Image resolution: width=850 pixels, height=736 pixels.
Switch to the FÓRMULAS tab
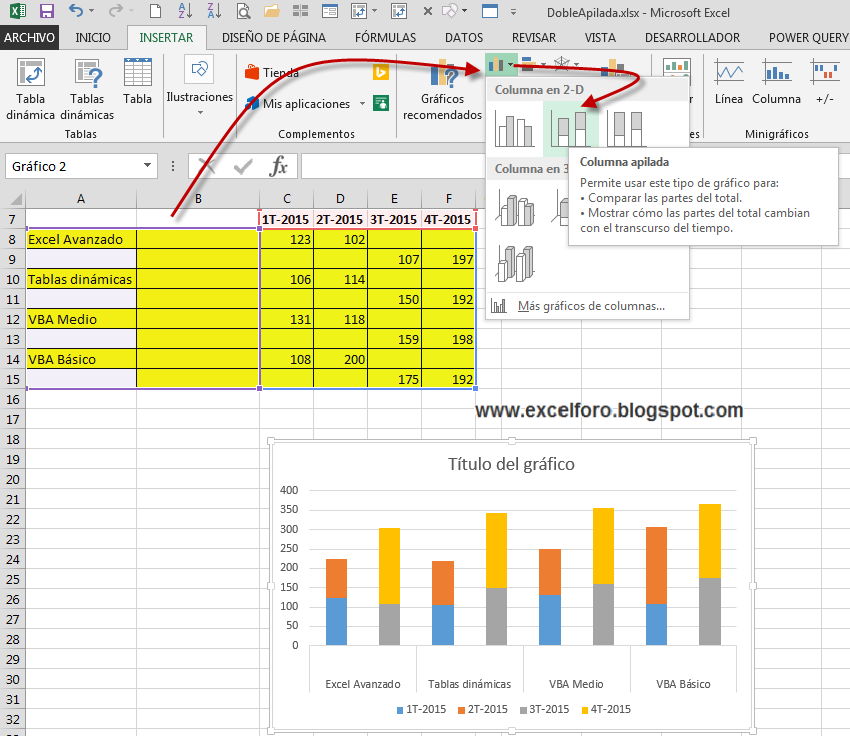point(385,37)
